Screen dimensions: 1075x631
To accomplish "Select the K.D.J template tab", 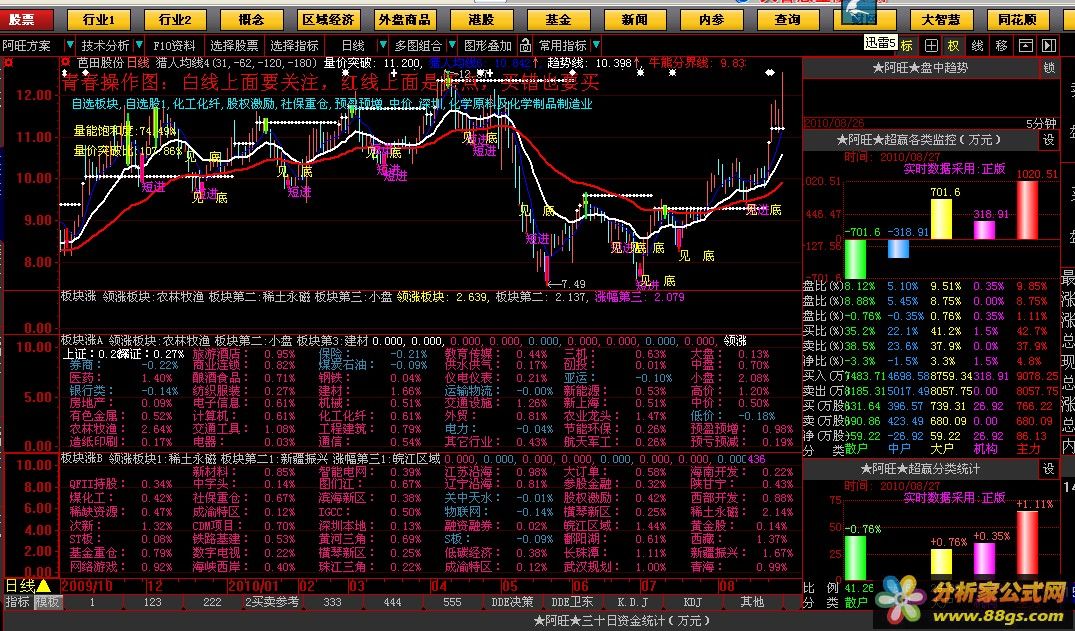I will (632, 602).
